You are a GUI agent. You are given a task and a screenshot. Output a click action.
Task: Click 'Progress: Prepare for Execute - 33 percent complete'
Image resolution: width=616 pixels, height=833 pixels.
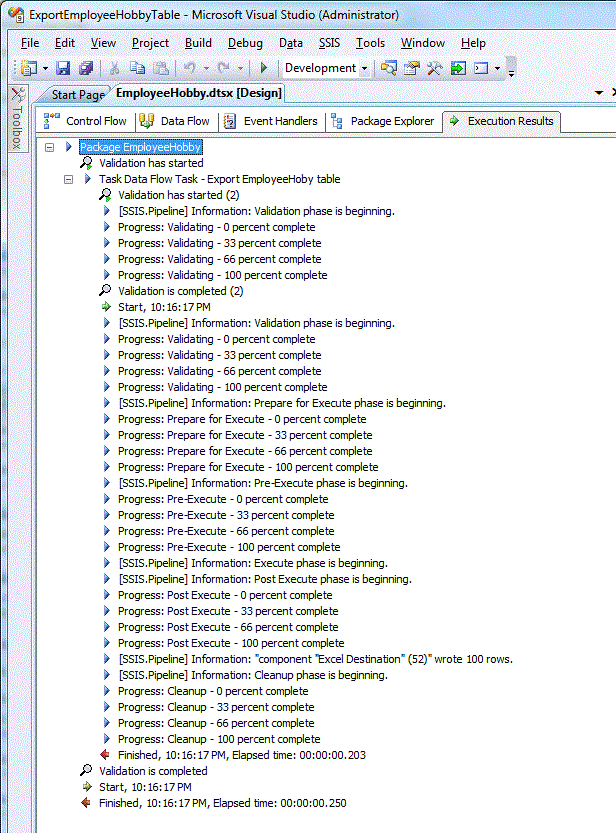pos(245,435)
